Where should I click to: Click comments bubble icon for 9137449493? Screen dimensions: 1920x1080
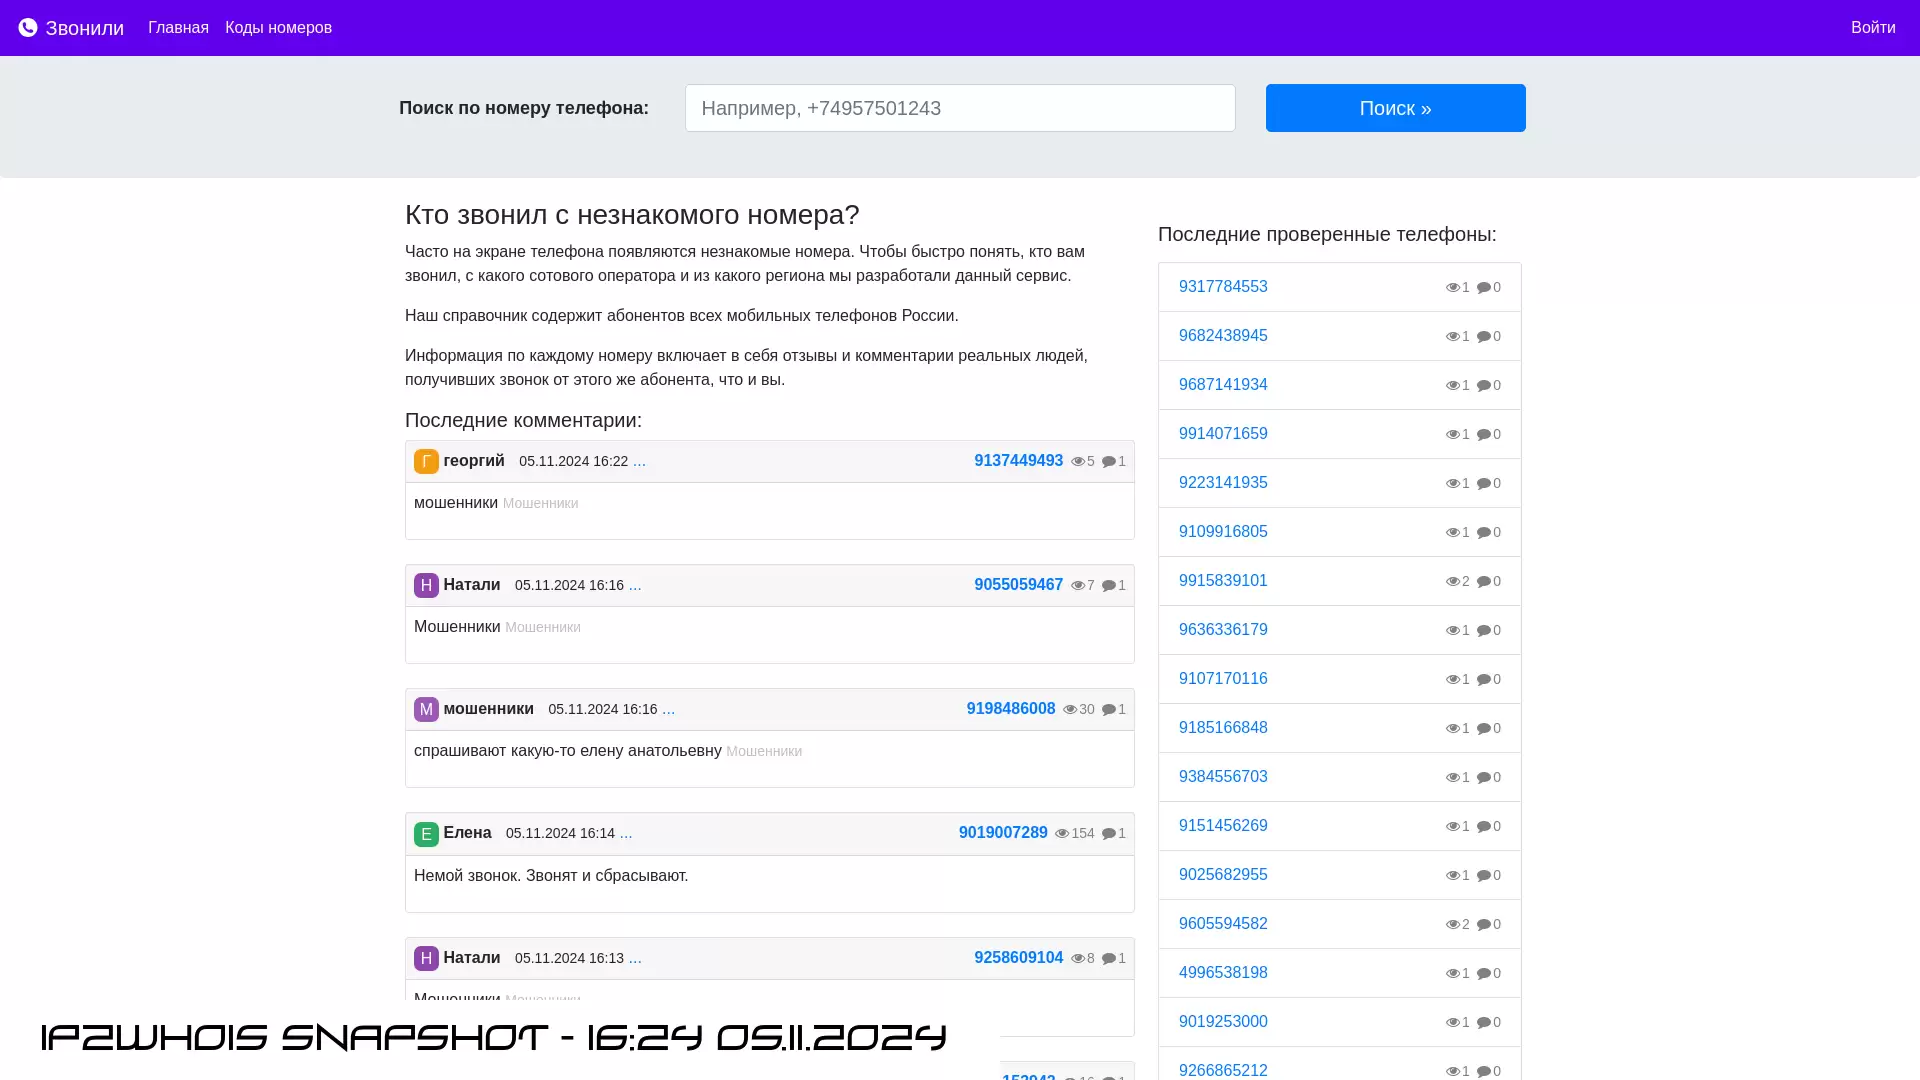(1109, 462)
